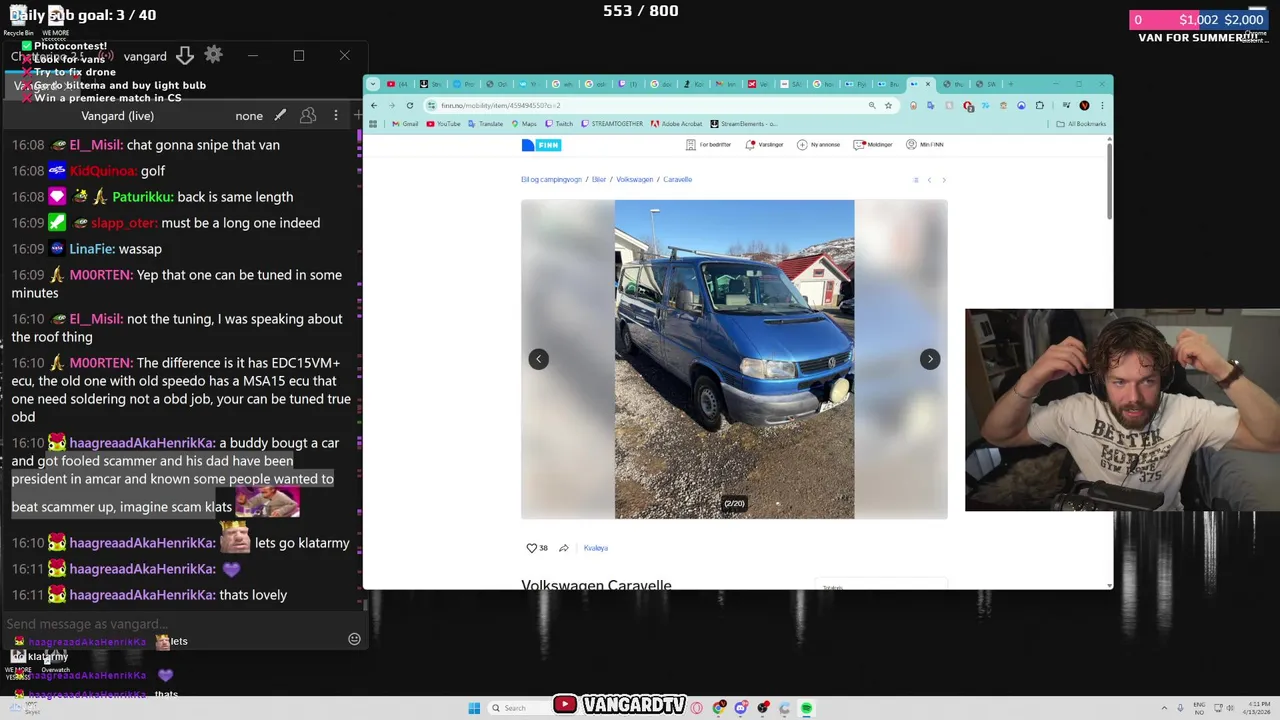This screenshot has height=720, width=1280.
Task: Open the Translate bookmark
Action: tap(485, 124)
